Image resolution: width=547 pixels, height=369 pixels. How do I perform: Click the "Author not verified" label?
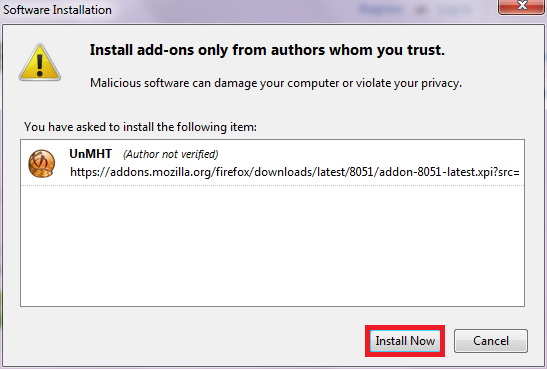click(171, 154)
